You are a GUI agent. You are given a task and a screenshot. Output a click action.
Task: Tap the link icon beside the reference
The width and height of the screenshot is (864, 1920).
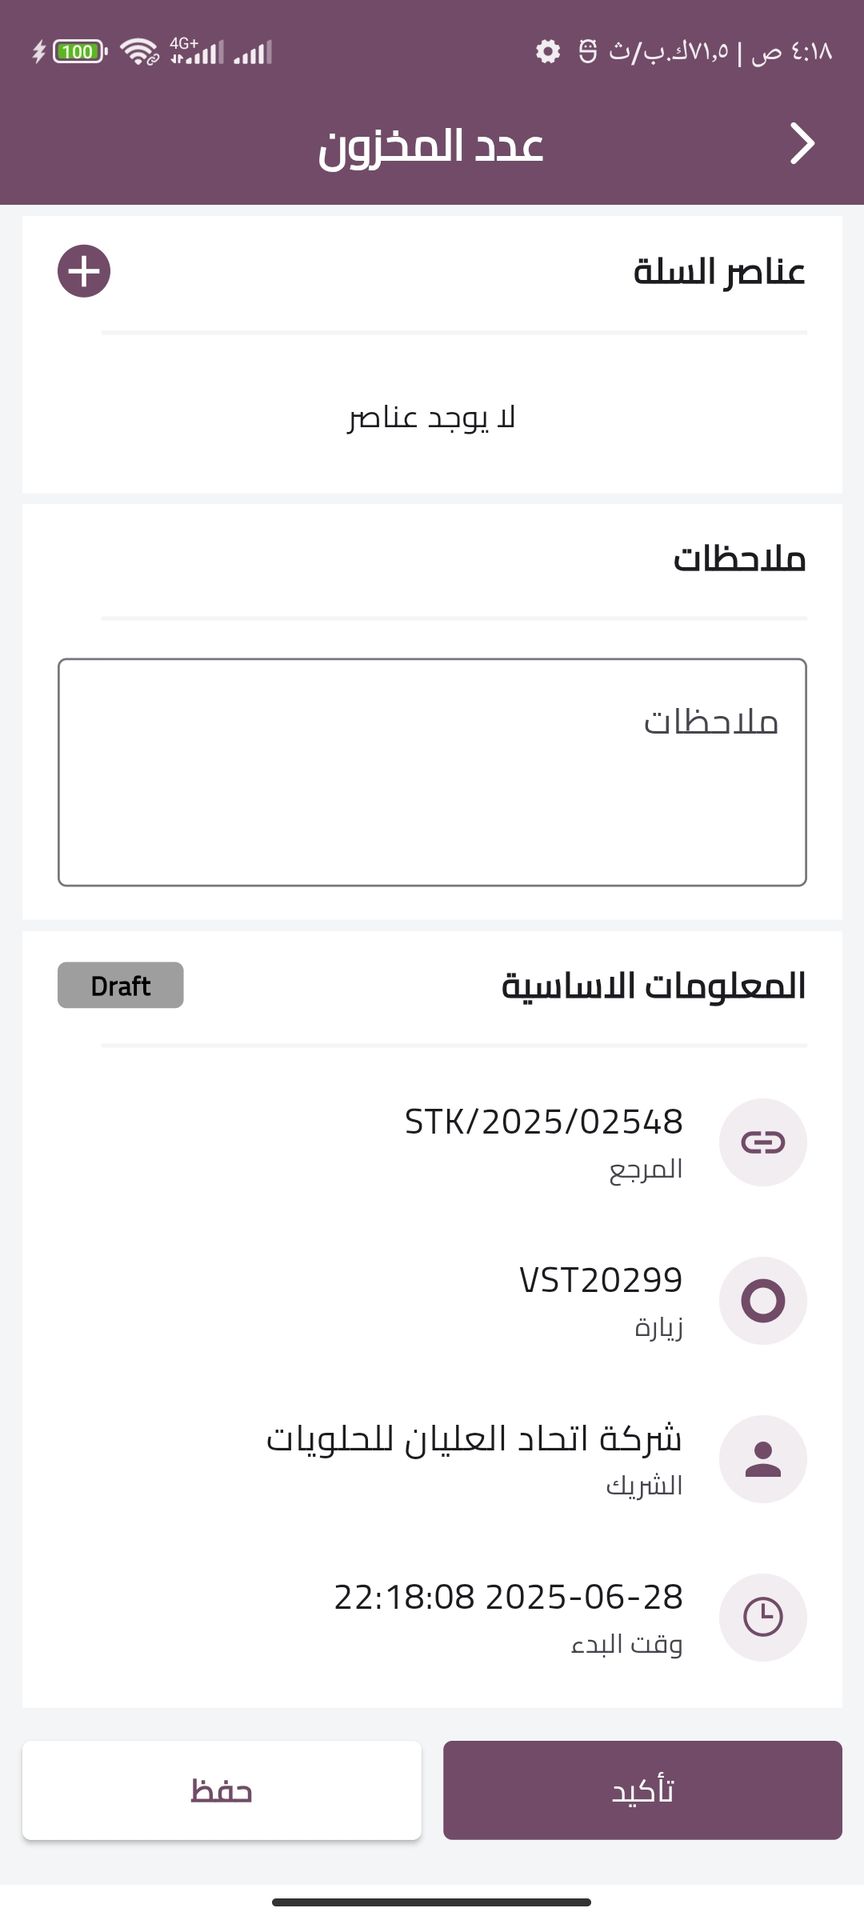coord(763,1142)
